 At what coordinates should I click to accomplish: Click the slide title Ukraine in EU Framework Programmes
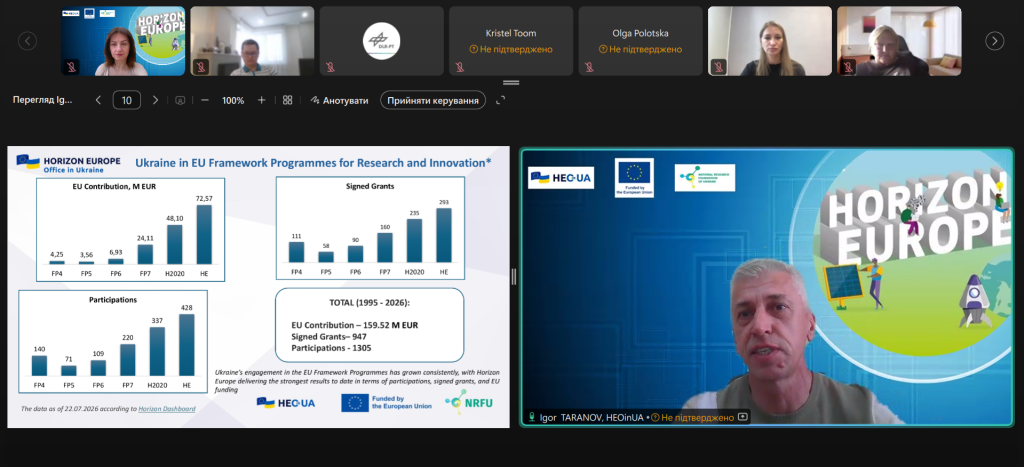(x=313, y=163)
